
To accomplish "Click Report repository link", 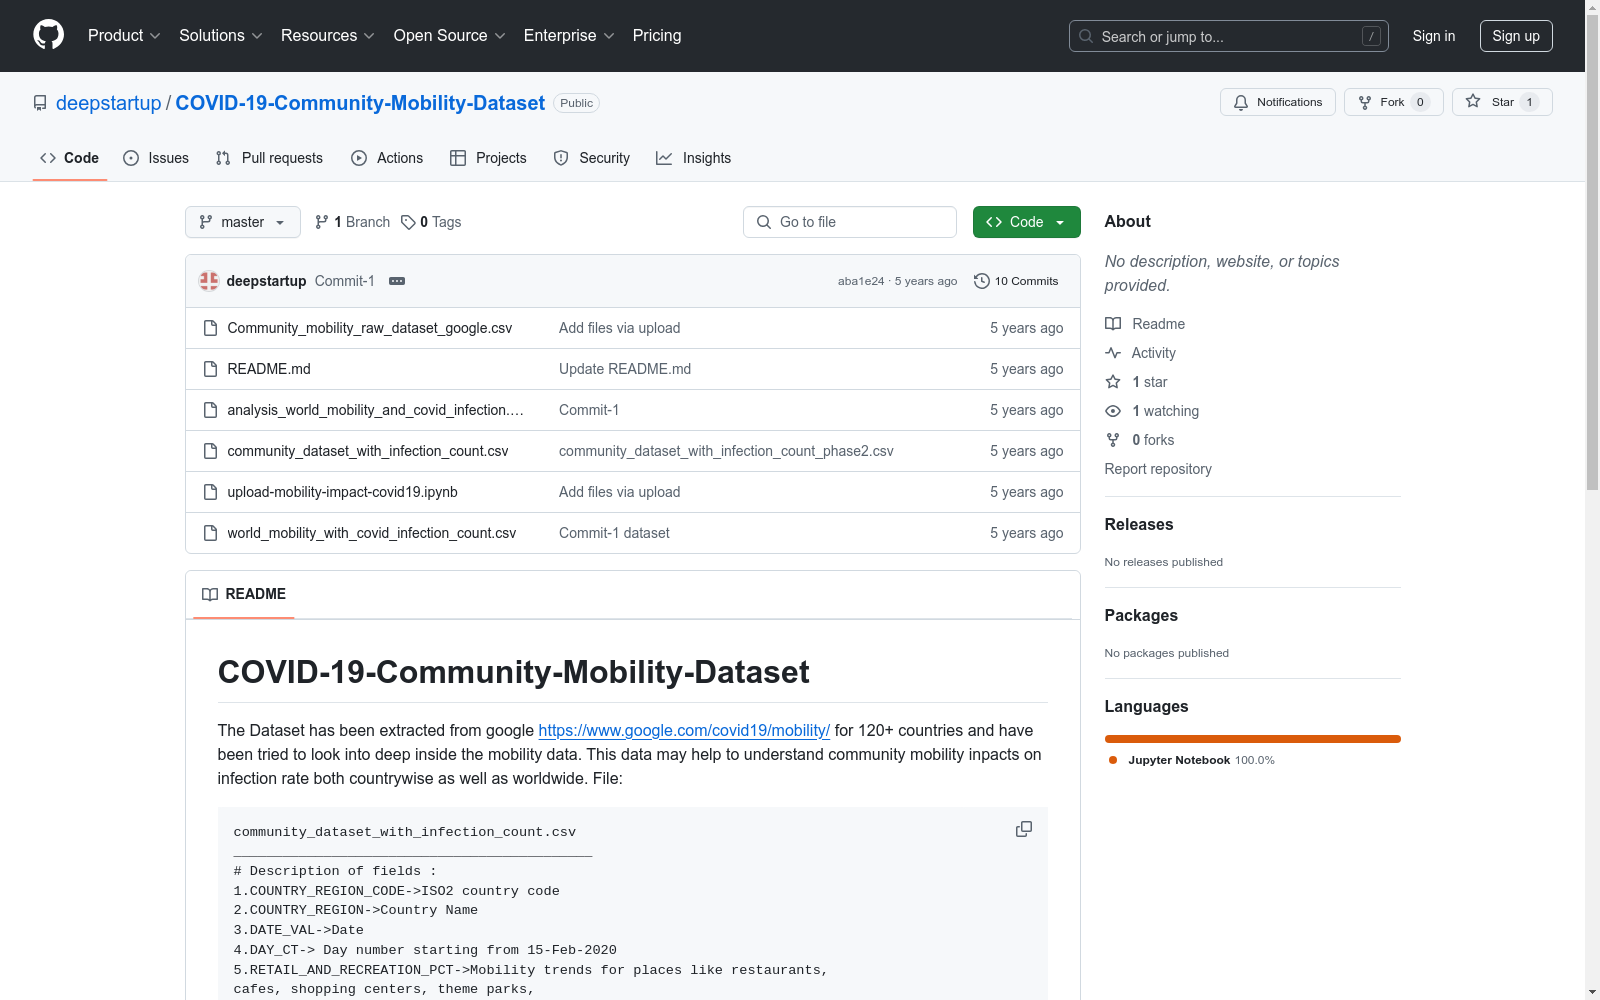I will pos(1158,469).
